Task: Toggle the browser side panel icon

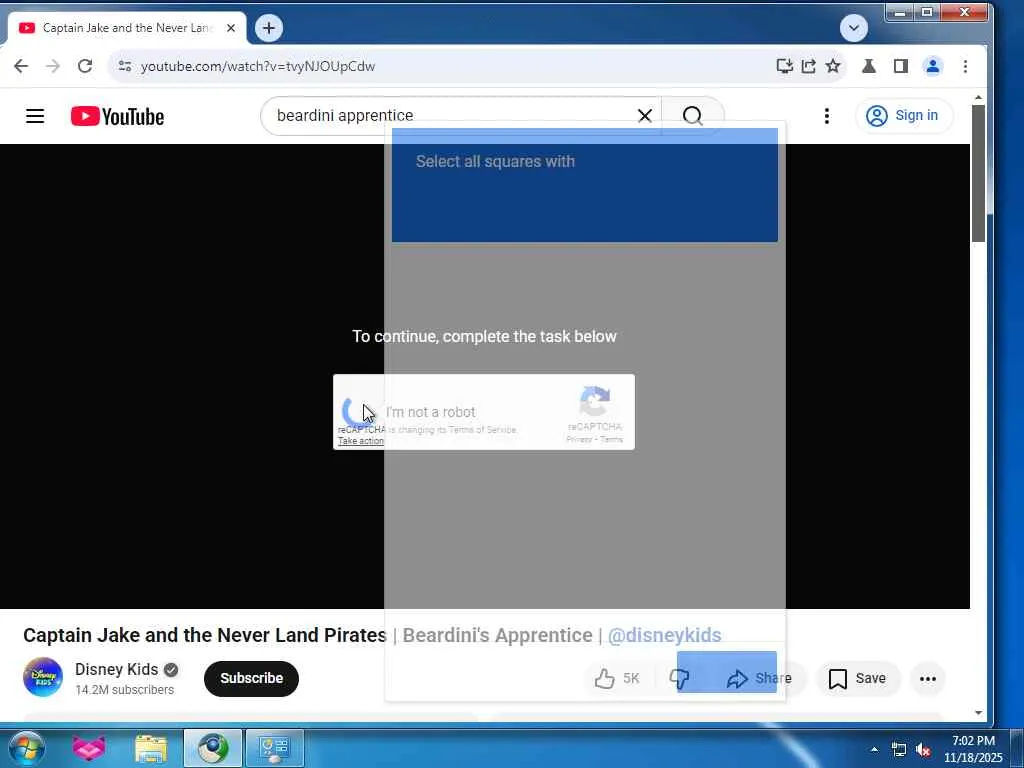Action: [x=901, y=66]
